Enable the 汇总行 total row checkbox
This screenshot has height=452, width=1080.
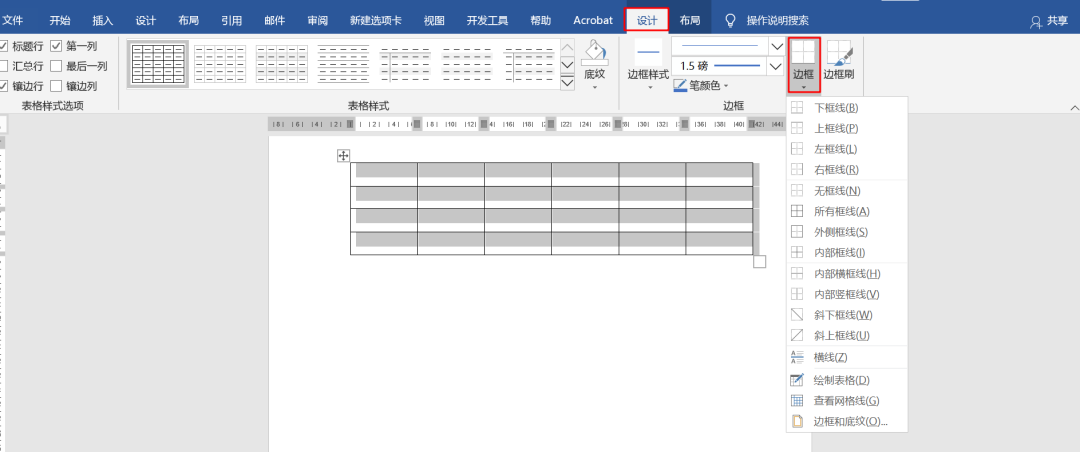pyautogui.click(x=3, y=66)
